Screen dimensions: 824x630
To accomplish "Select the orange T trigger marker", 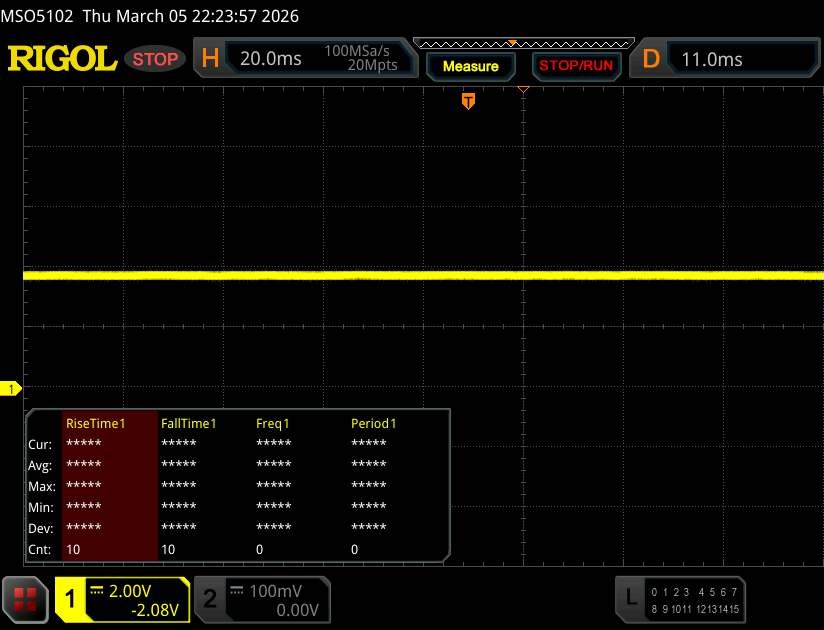I will point(467,101).
